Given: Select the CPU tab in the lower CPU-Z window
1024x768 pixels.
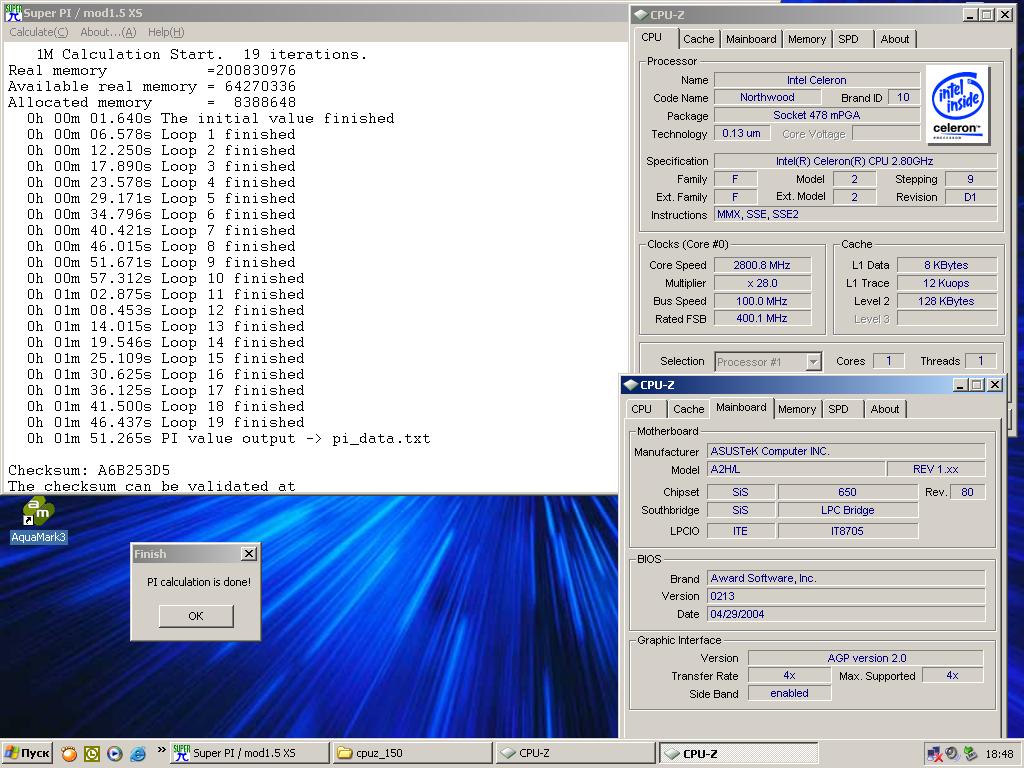Looking at the screenshot, I should tap(641, 409).
